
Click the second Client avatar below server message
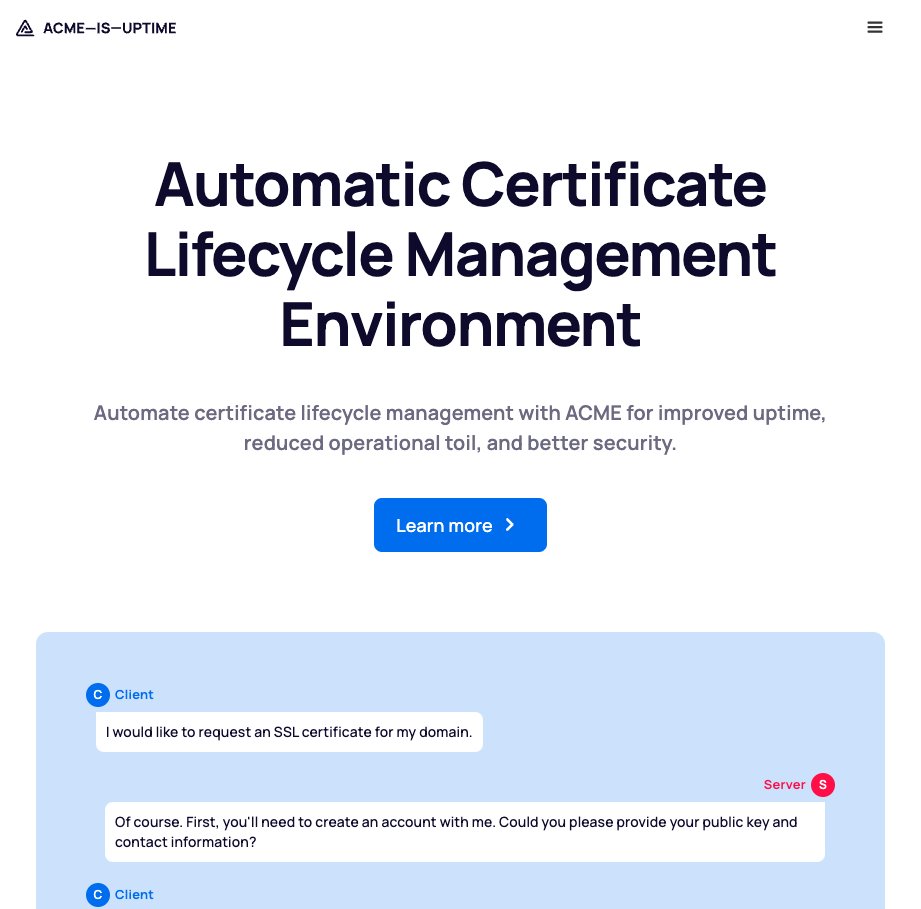(x=98, y=895)
